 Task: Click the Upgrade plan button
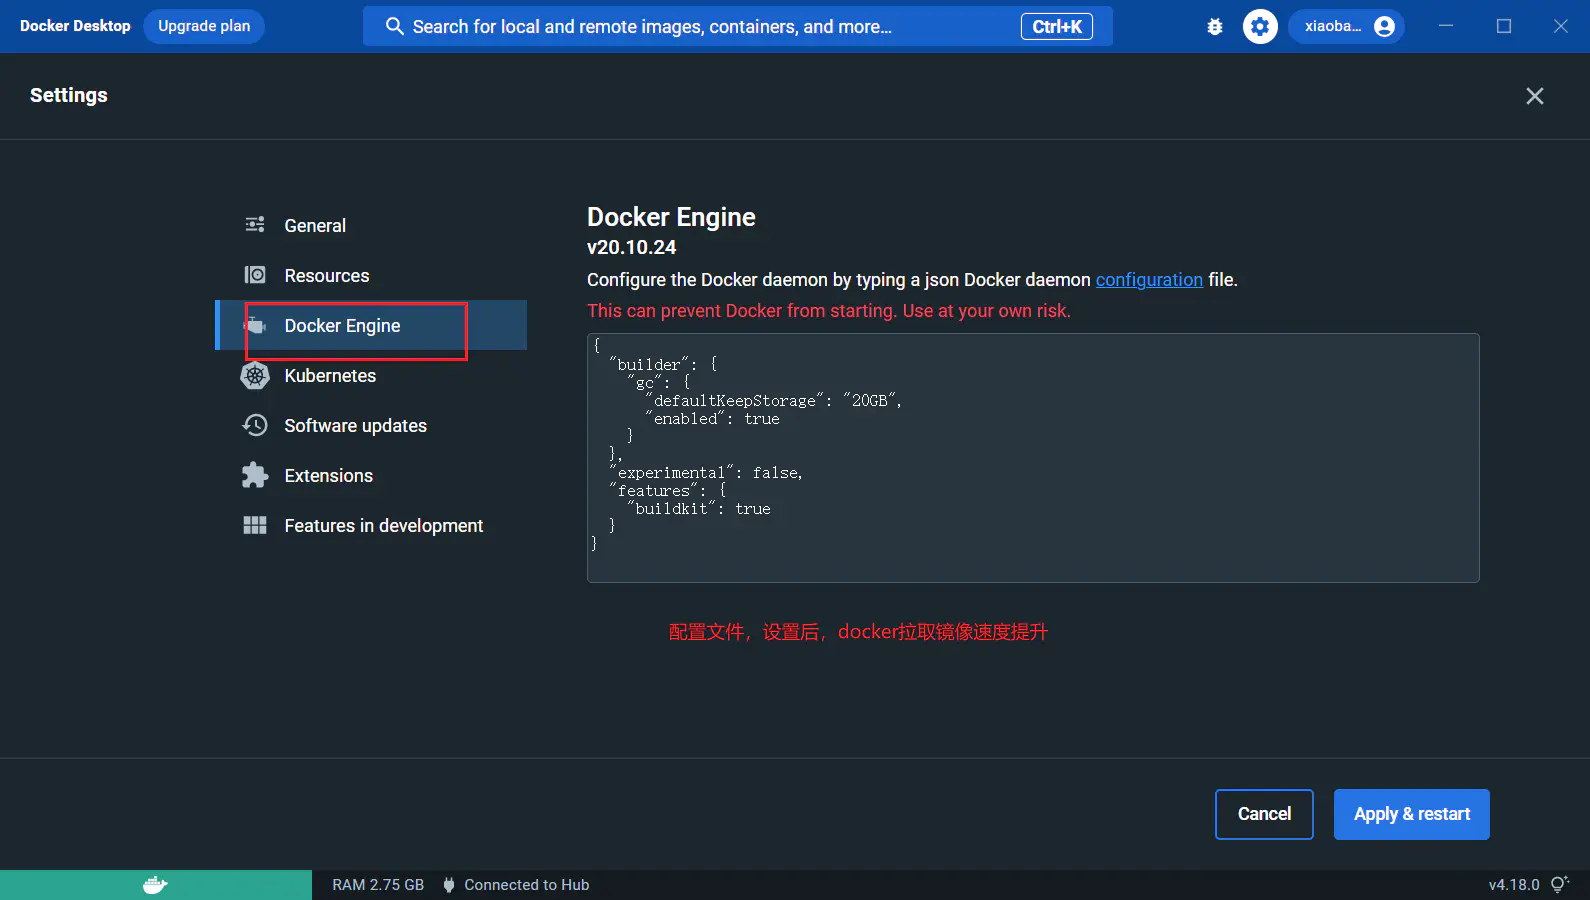coord(204,26)
